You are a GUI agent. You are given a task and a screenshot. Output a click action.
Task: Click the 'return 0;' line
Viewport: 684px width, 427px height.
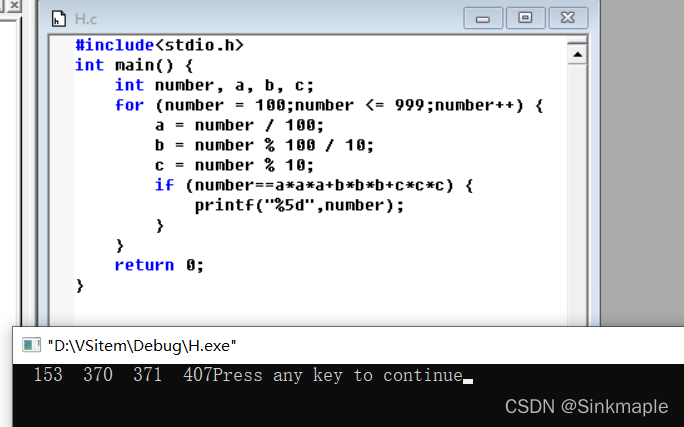159,265
